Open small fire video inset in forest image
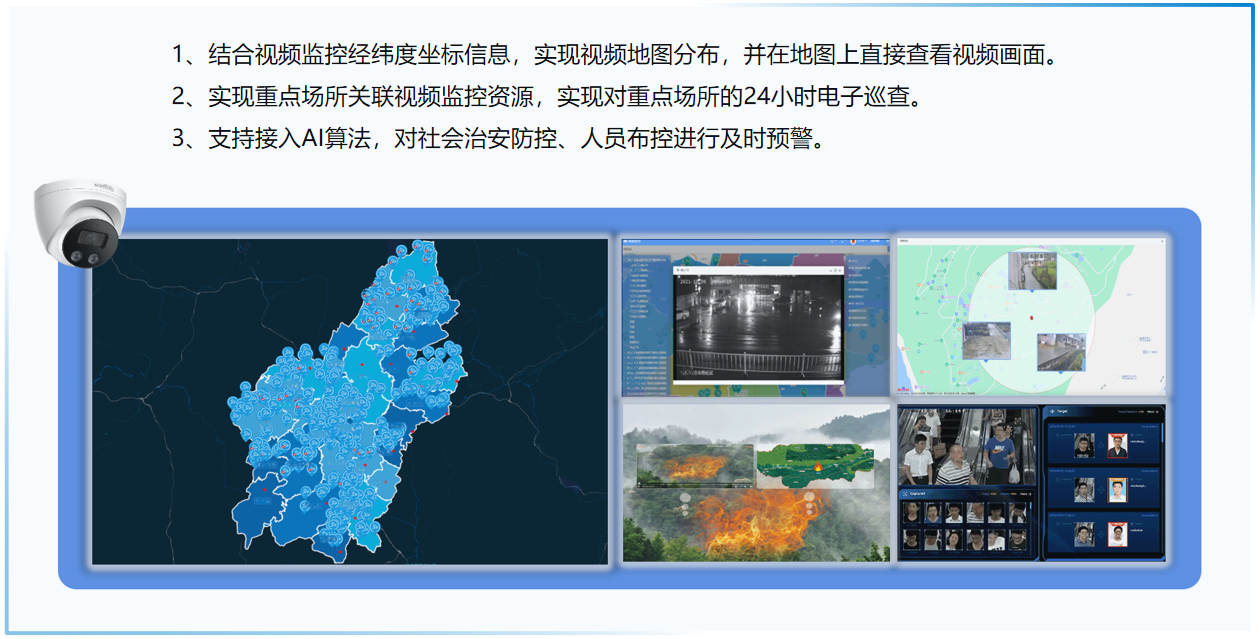Viewport: 1260px width, 639px height. (x=694, y=467)
